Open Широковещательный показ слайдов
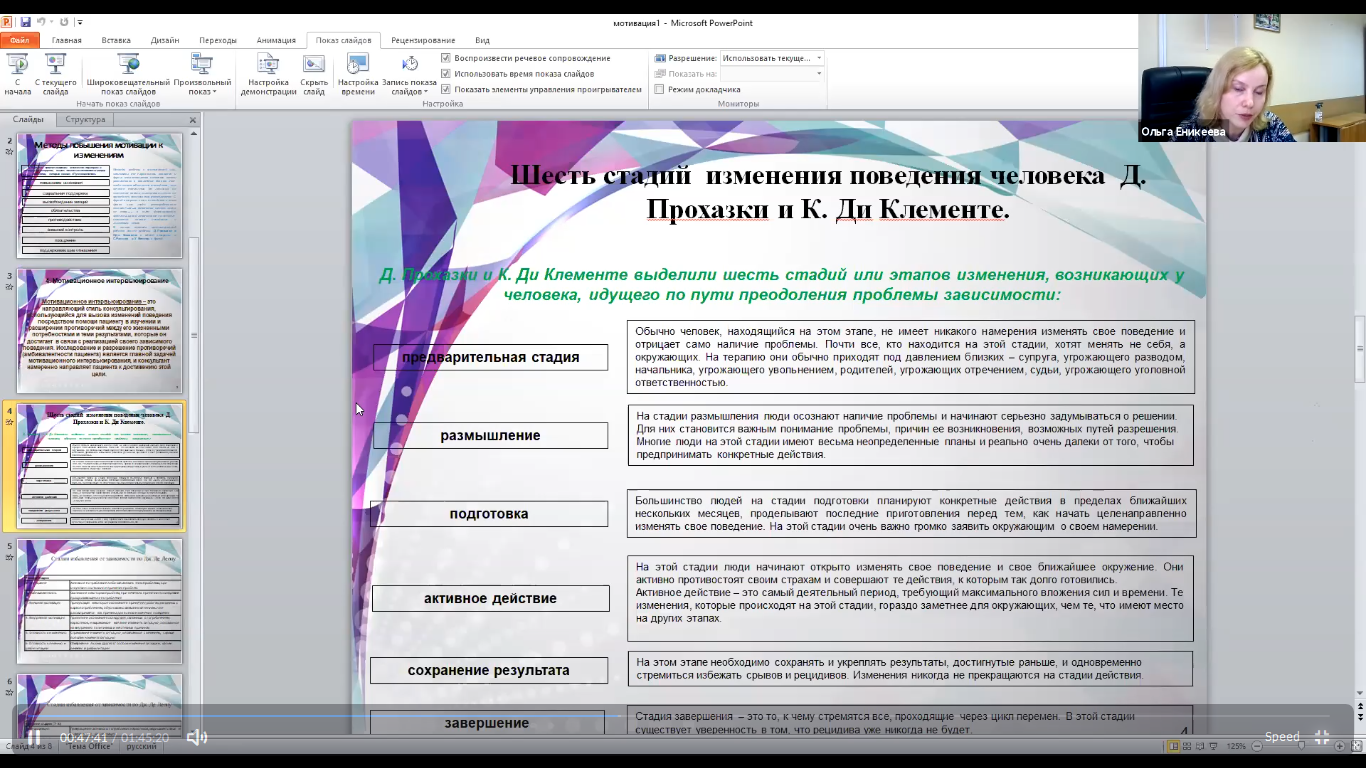This screenshot has width=1366, height=768. 128,74
